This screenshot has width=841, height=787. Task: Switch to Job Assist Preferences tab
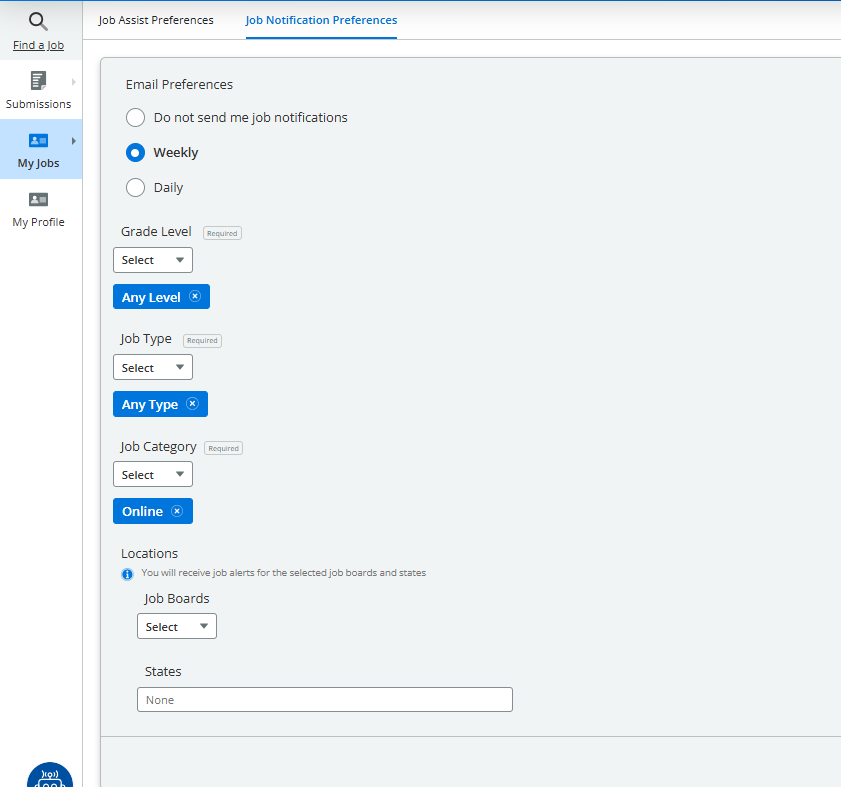click(156, 20)
